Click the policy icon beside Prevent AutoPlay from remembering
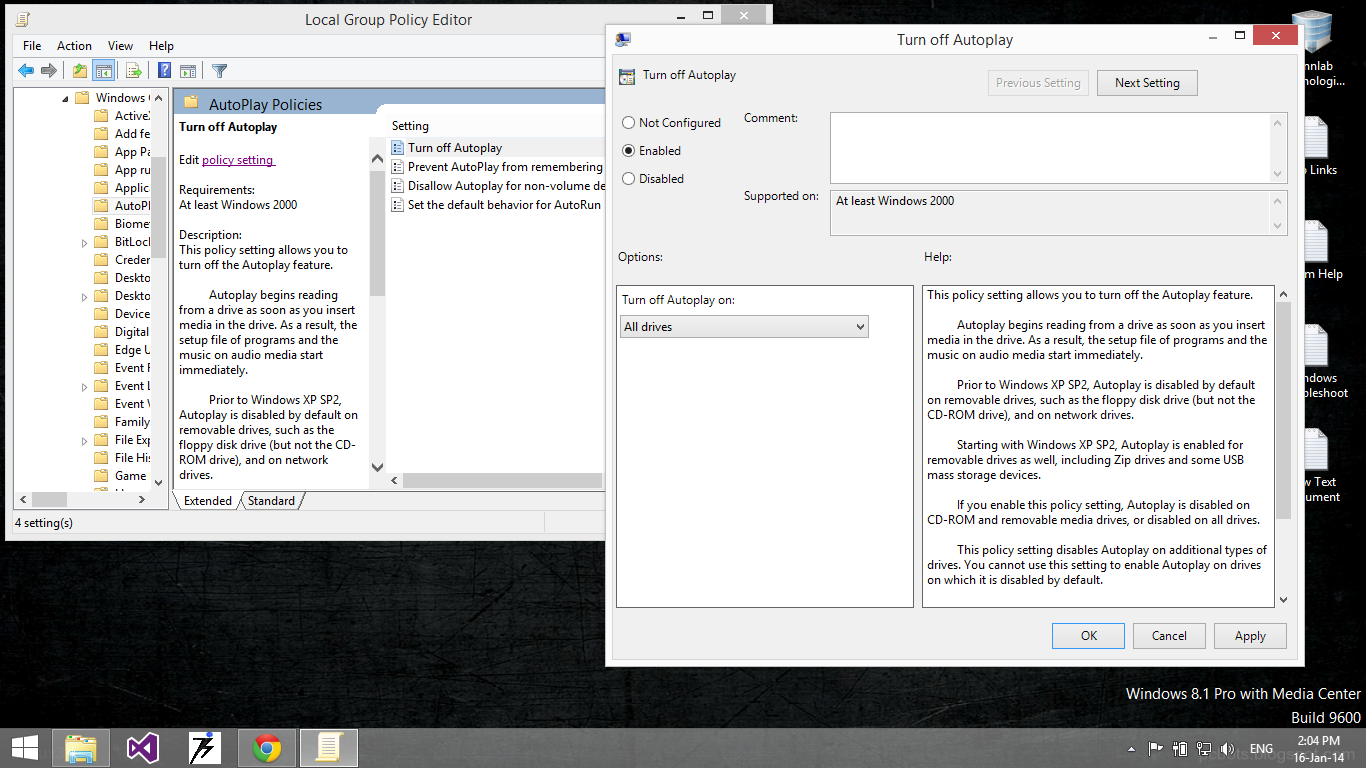Screen dimensions: 1366x768 [x=398, y=167]
